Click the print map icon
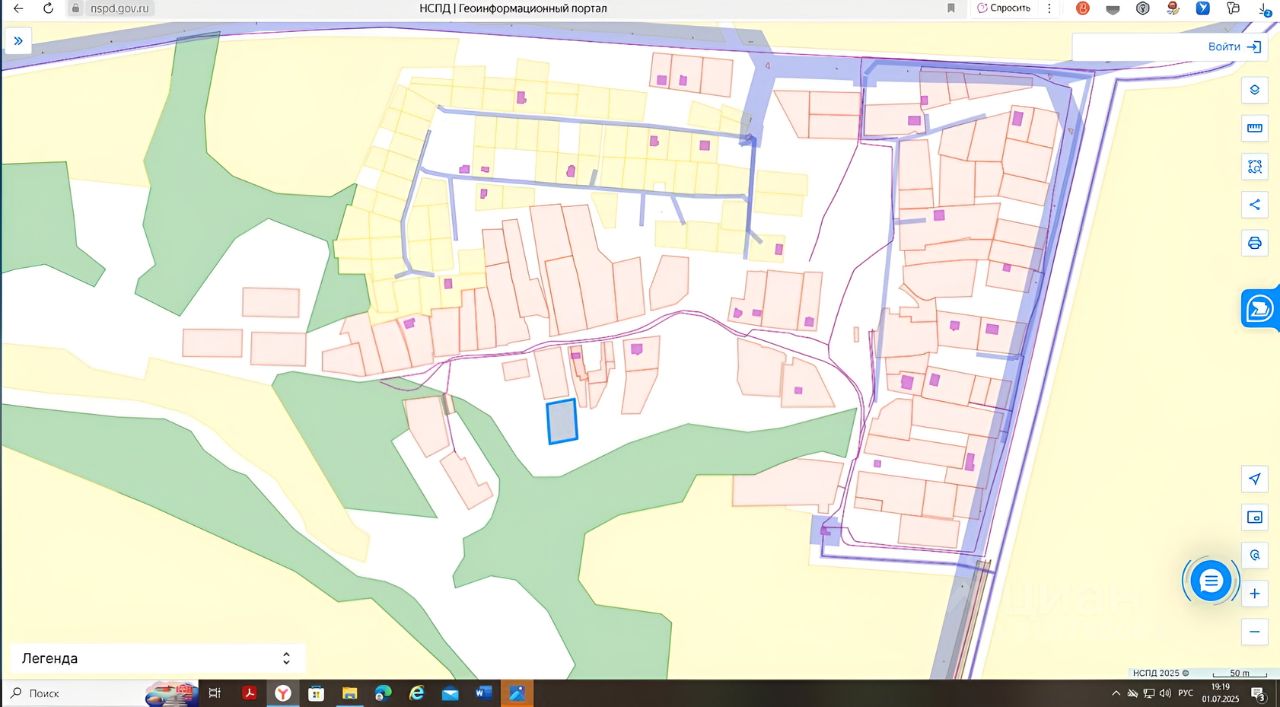The width and height of the screenshot is (1280, 707). click(1254, 243)
